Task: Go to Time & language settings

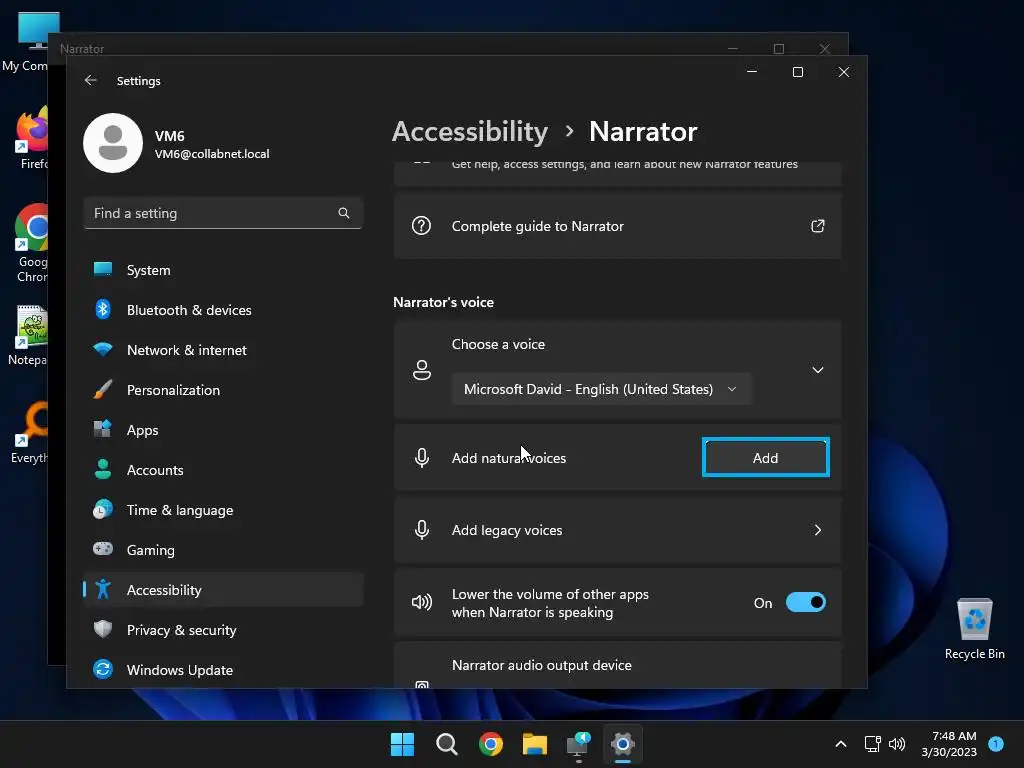Action: pyautogui.click(x=223, y=509)
